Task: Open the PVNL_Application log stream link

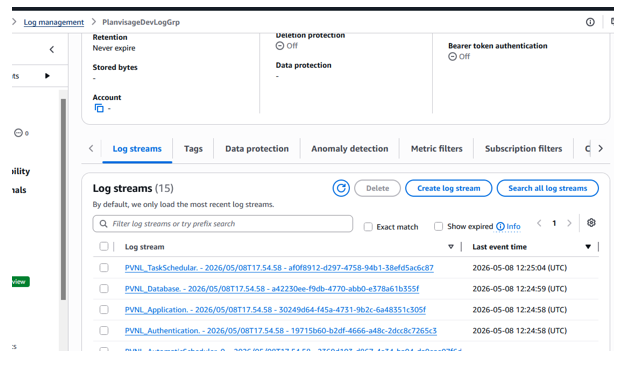Action: [x=275, y=310]
